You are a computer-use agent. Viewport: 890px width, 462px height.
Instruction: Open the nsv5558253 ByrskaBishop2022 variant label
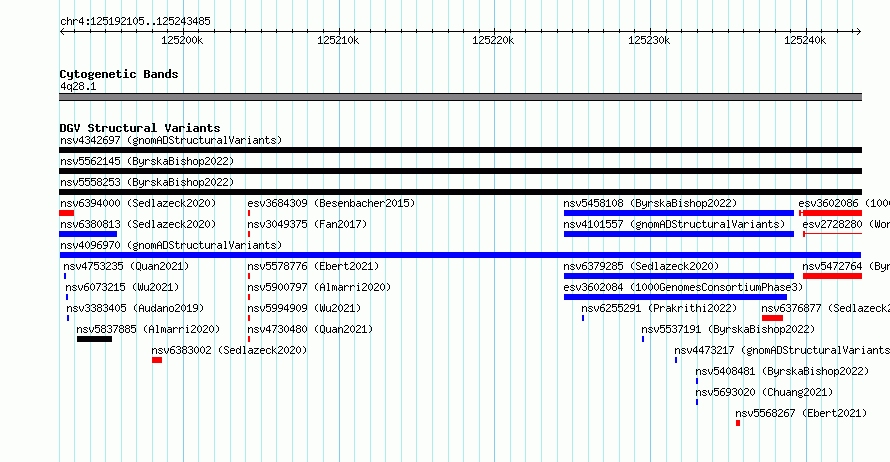tap(147, 182)
